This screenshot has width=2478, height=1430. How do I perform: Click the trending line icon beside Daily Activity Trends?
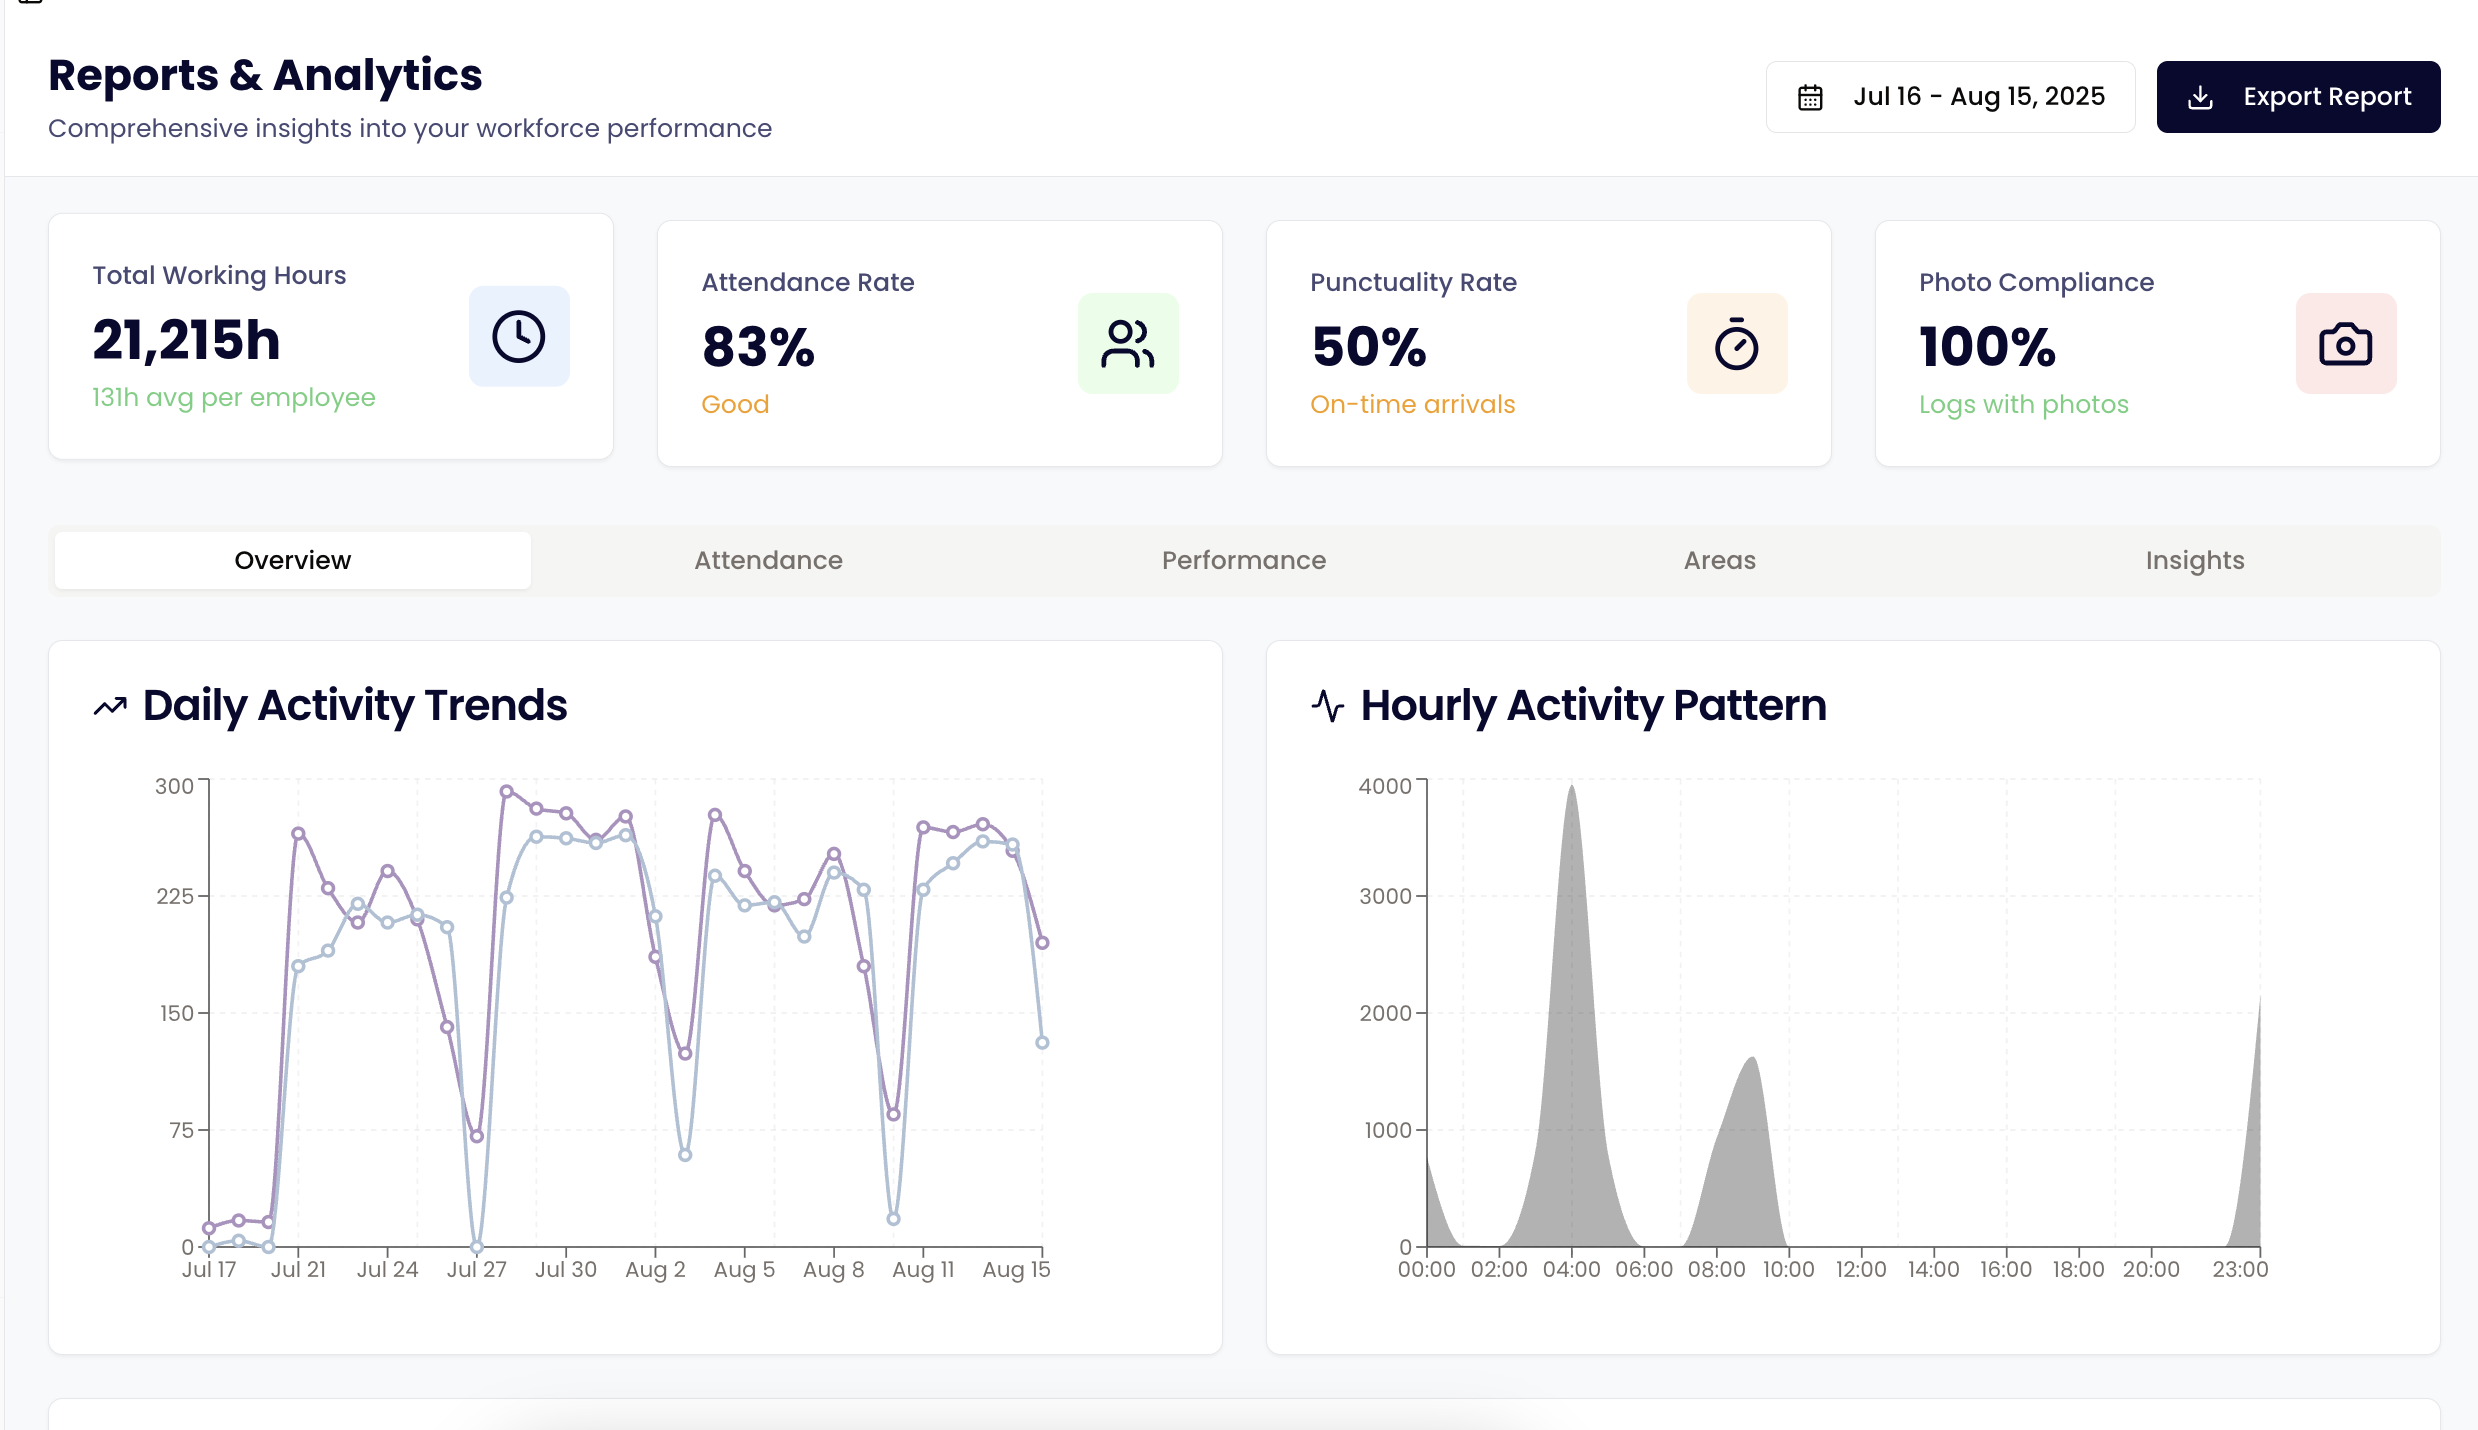[x=109, y=705]
